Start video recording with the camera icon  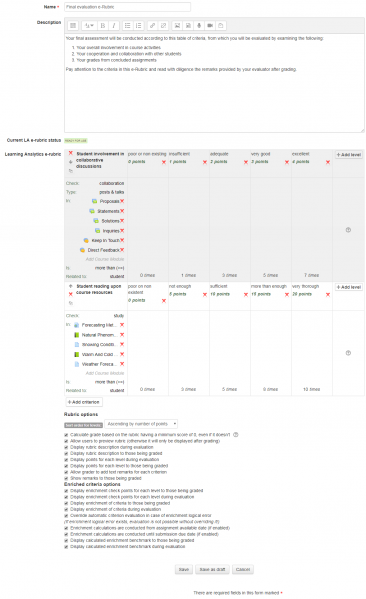210,26
